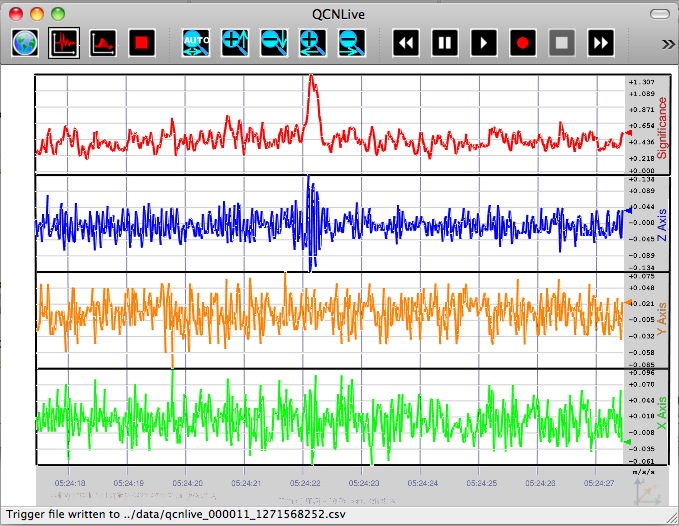Click the blue Z Axis level marker triangle
The height and width of the screenshot is (526, 679).
pos(628,210)
